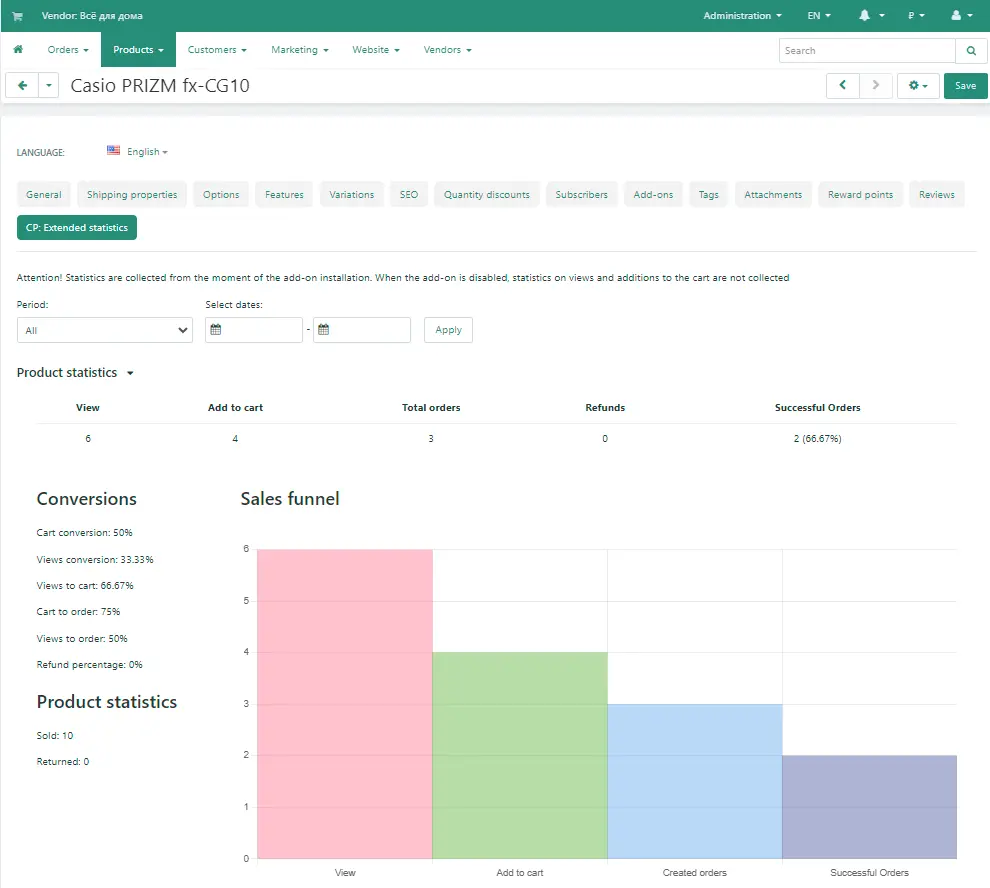This screenshot has height=888, width=990.
Task: Open the Period select box
Action: [105, 330]
